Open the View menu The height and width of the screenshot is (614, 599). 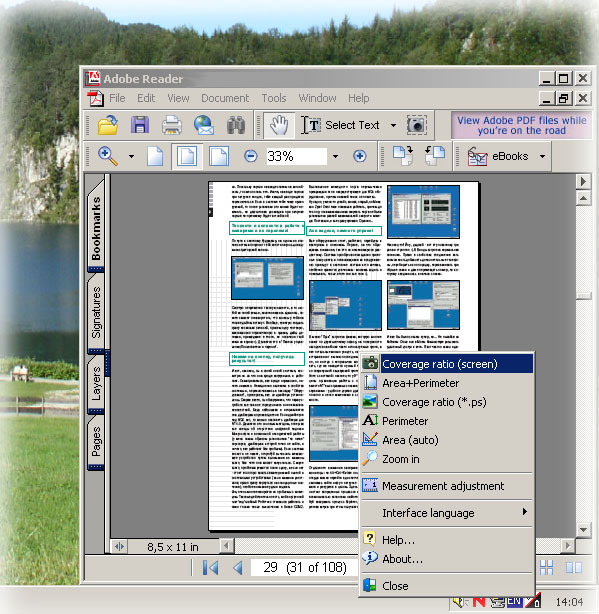coord(178,98)
